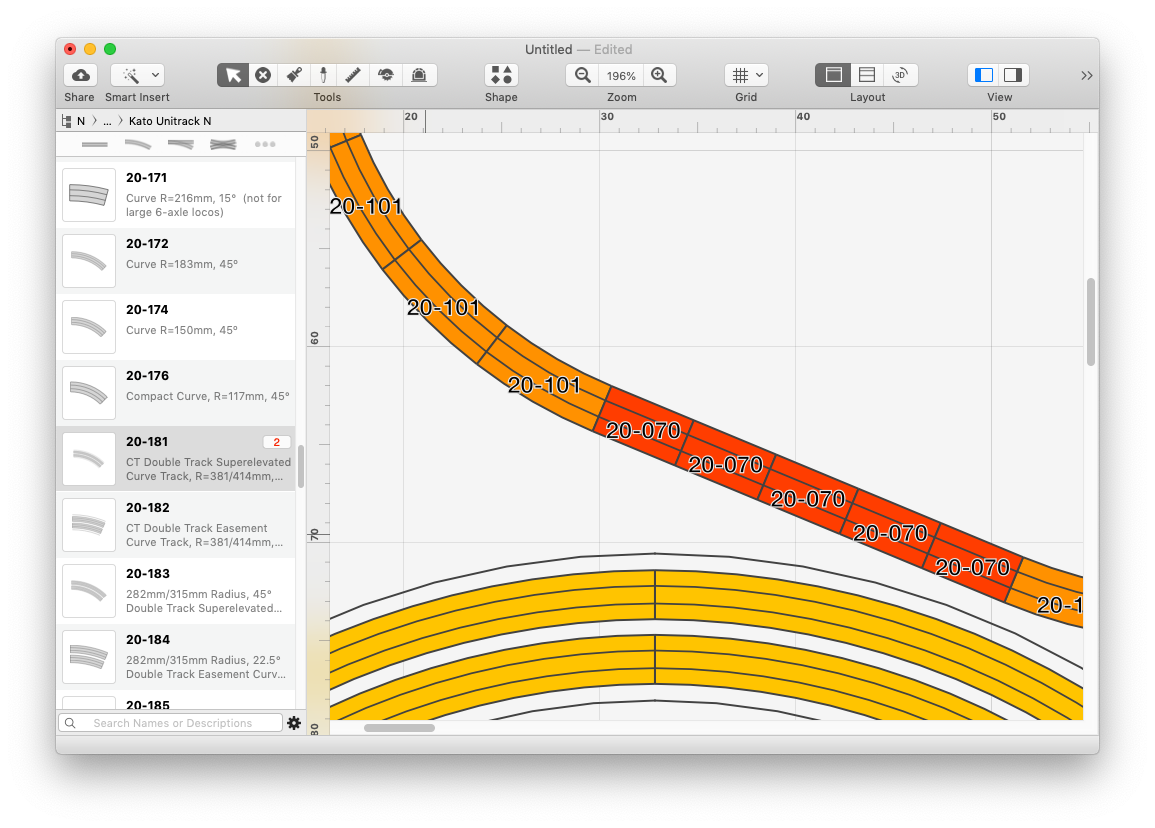Expand the toolbar overflow chevrons
Screen dimensions: 1155x828
pos(1087,75)
